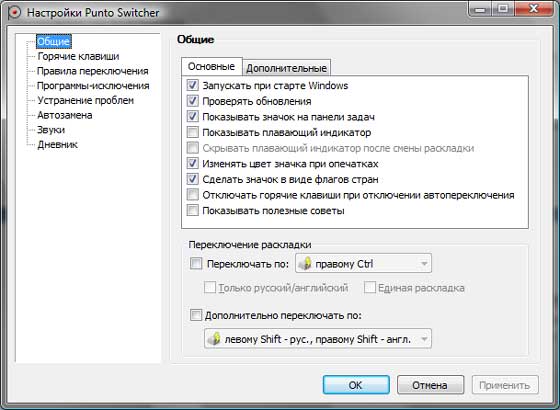Viewport: 560px width, 410px height.
Task: Switch to the Дополнительные tab
Action: click(x=286, y=68)
